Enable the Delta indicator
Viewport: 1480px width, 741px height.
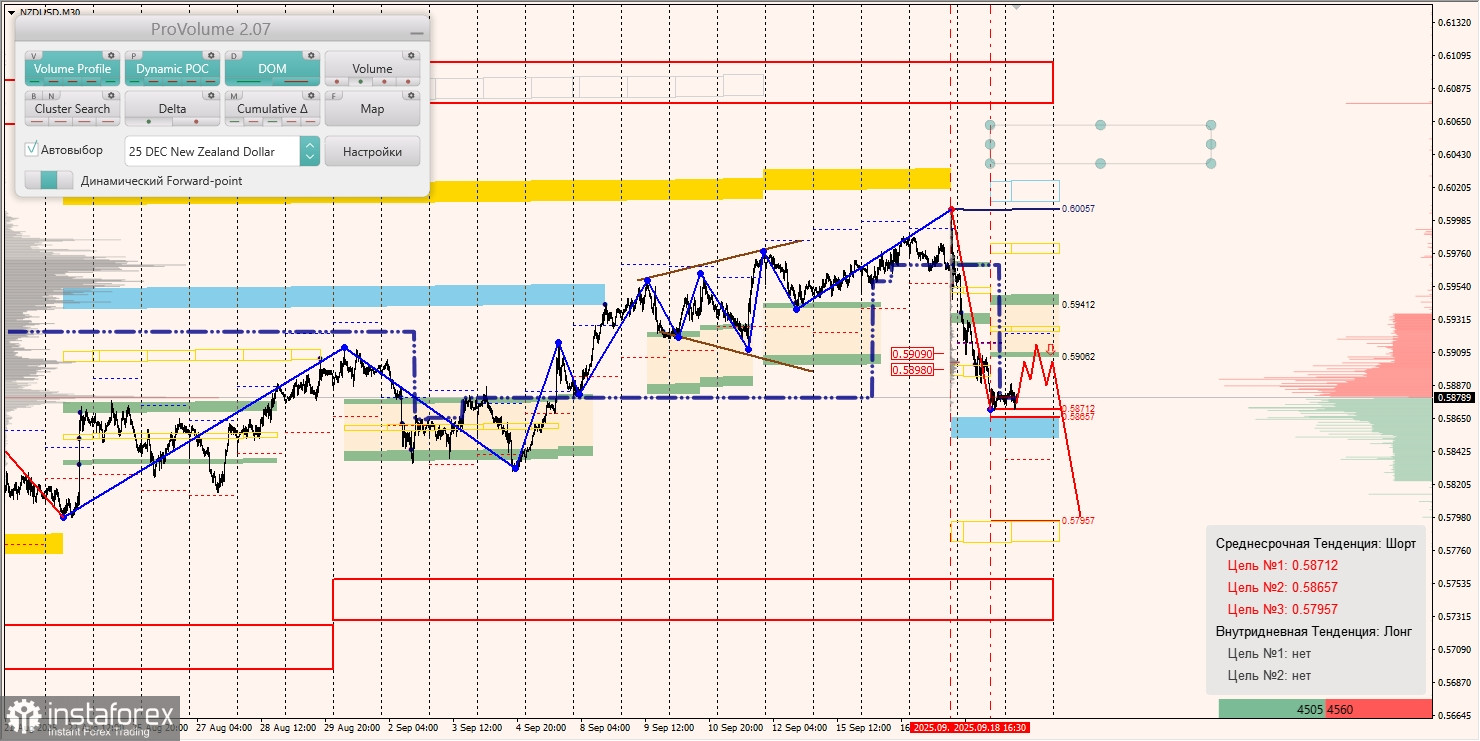[172, 109]
